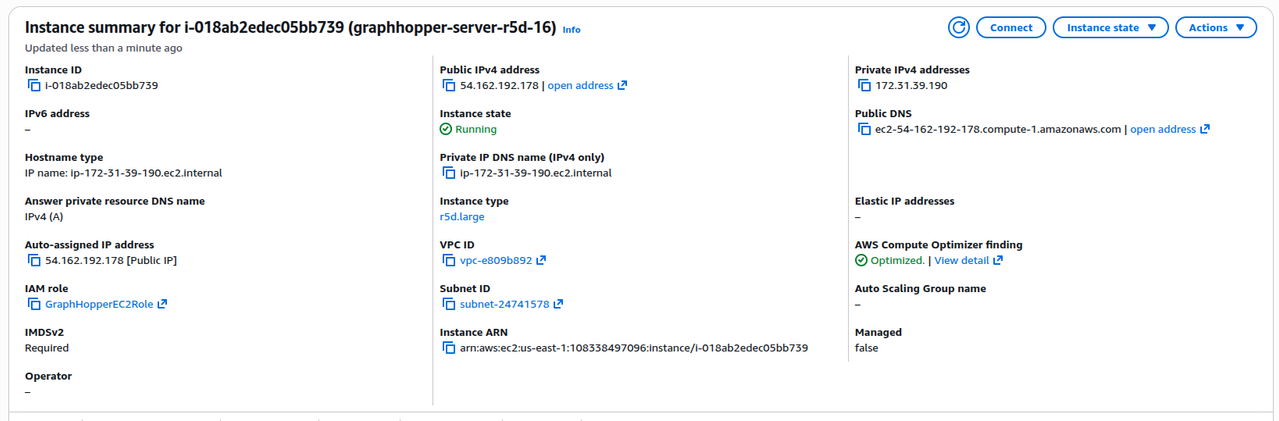
Task: Click the Instance ARN value text
Action: click(x=634, y=348)
